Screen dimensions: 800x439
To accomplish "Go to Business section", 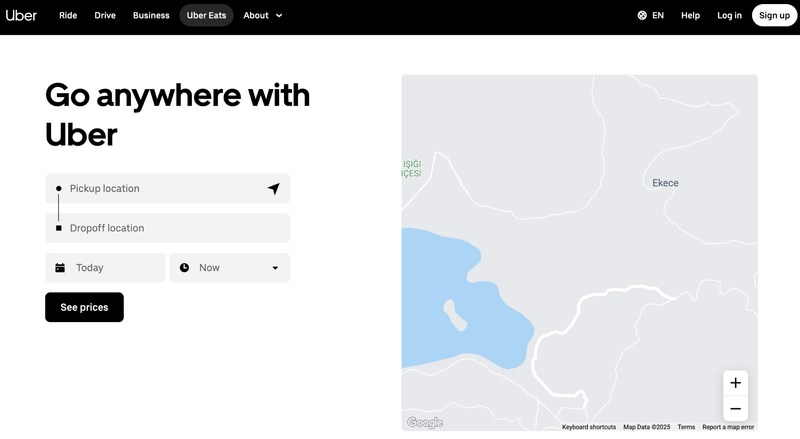I will (151, 15).
